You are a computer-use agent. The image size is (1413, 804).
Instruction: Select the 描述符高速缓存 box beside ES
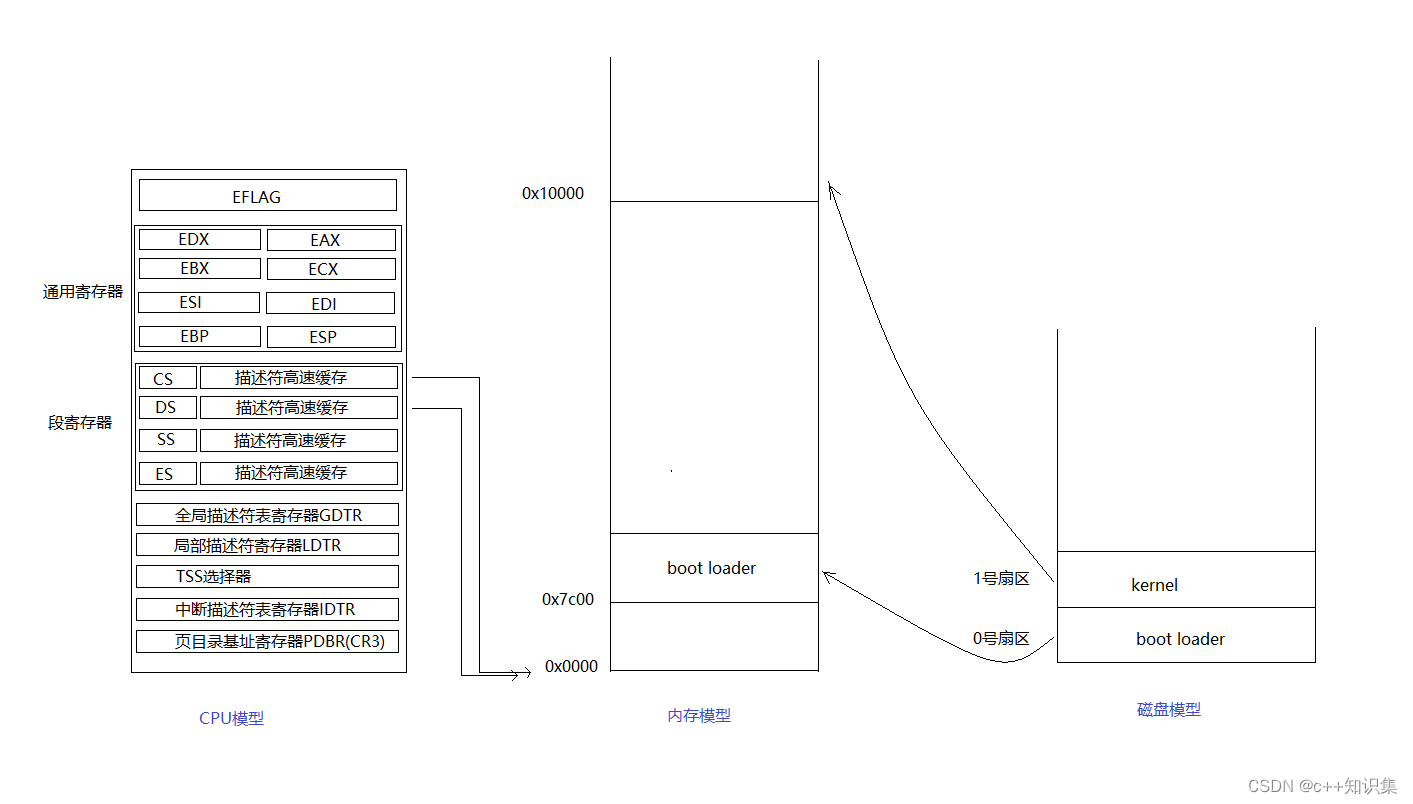(299, 473)
